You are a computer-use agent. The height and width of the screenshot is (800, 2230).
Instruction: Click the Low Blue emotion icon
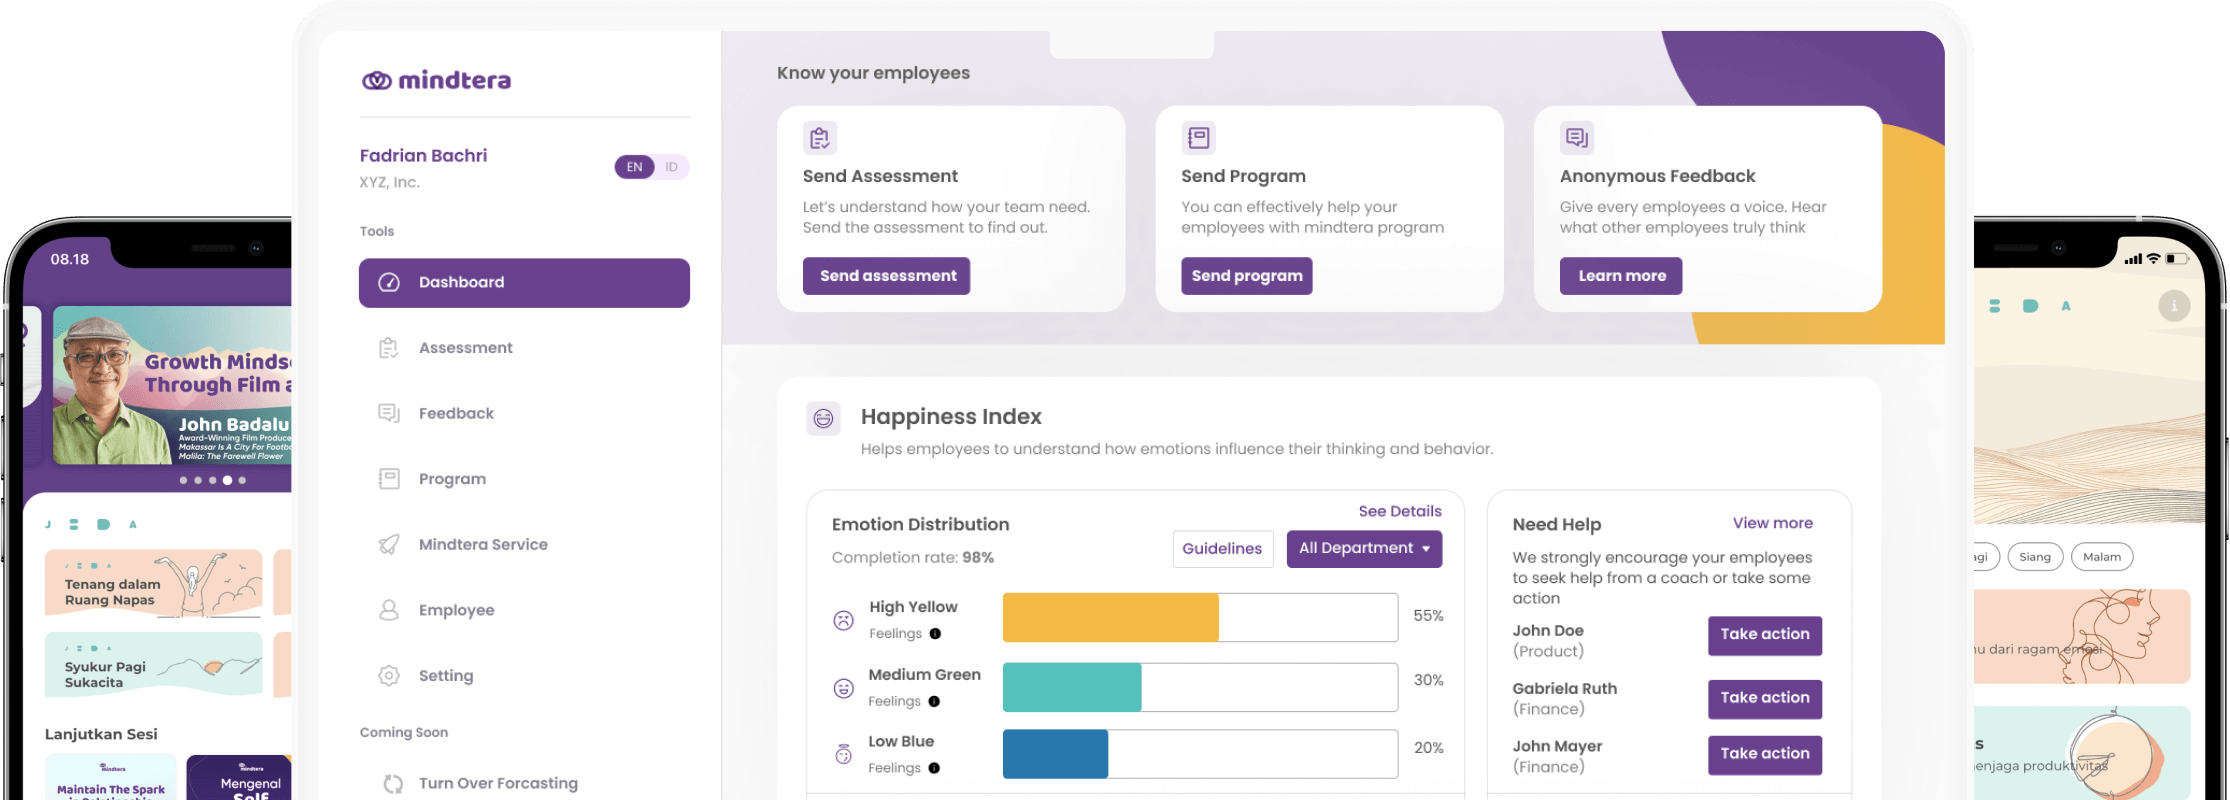click(x=844, y=754)
